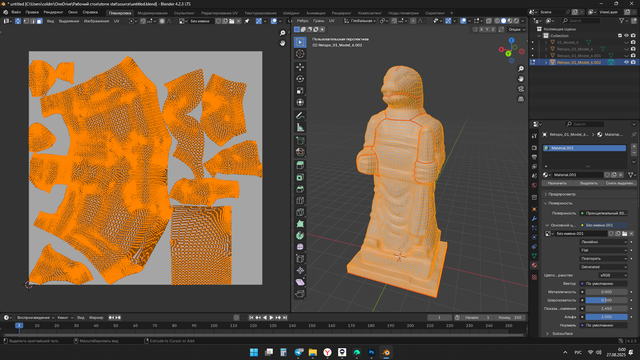Click the pan hand icon in UV editor
The image size is (640, 360).
pos(282,43)
